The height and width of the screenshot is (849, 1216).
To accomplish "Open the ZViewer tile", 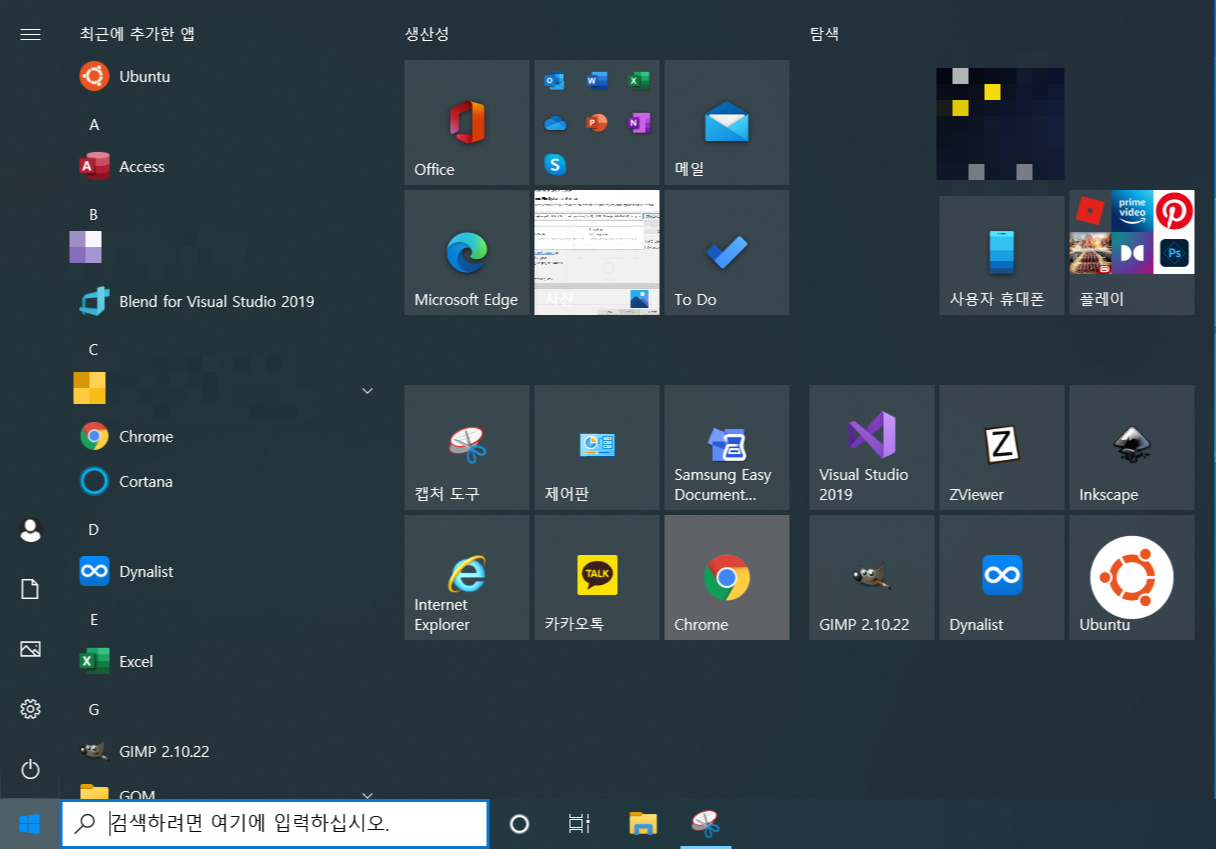I will point(1002,447).
